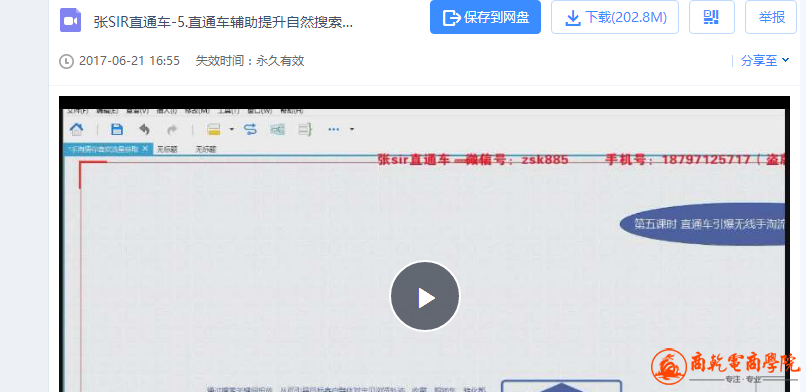Viewport: 806px width, 392px height.
Task: Click the clock icon beside the upload date
Action: (x=66, y=62)
